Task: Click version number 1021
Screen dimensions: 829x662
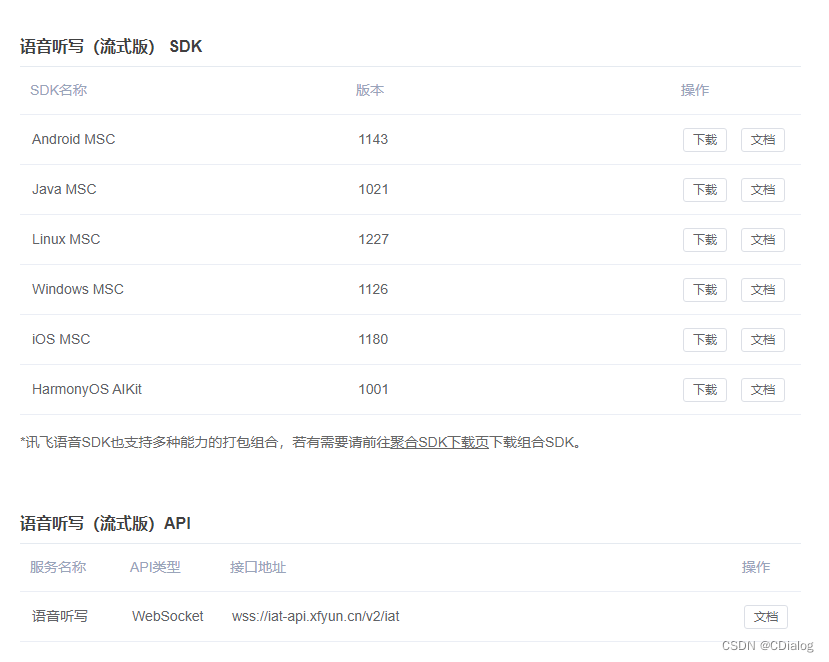Action: click(x=373, y=189)
